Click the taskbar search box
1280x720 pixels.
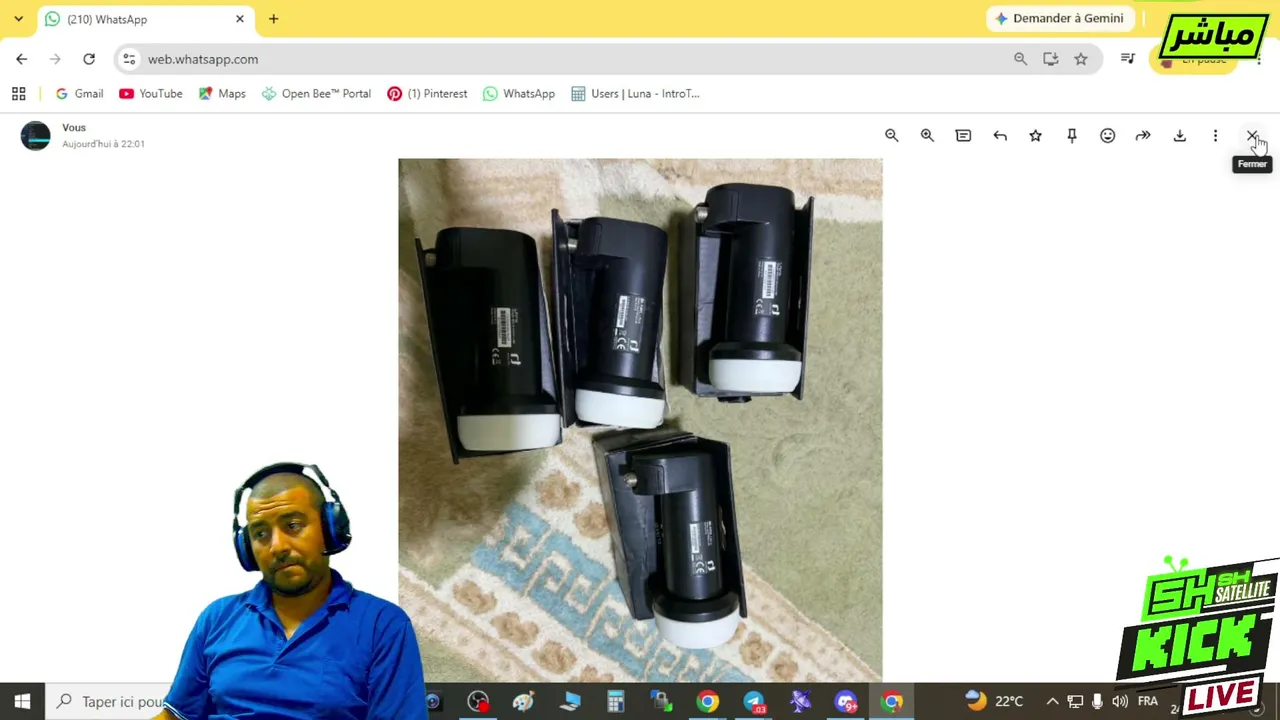point(110,701)
